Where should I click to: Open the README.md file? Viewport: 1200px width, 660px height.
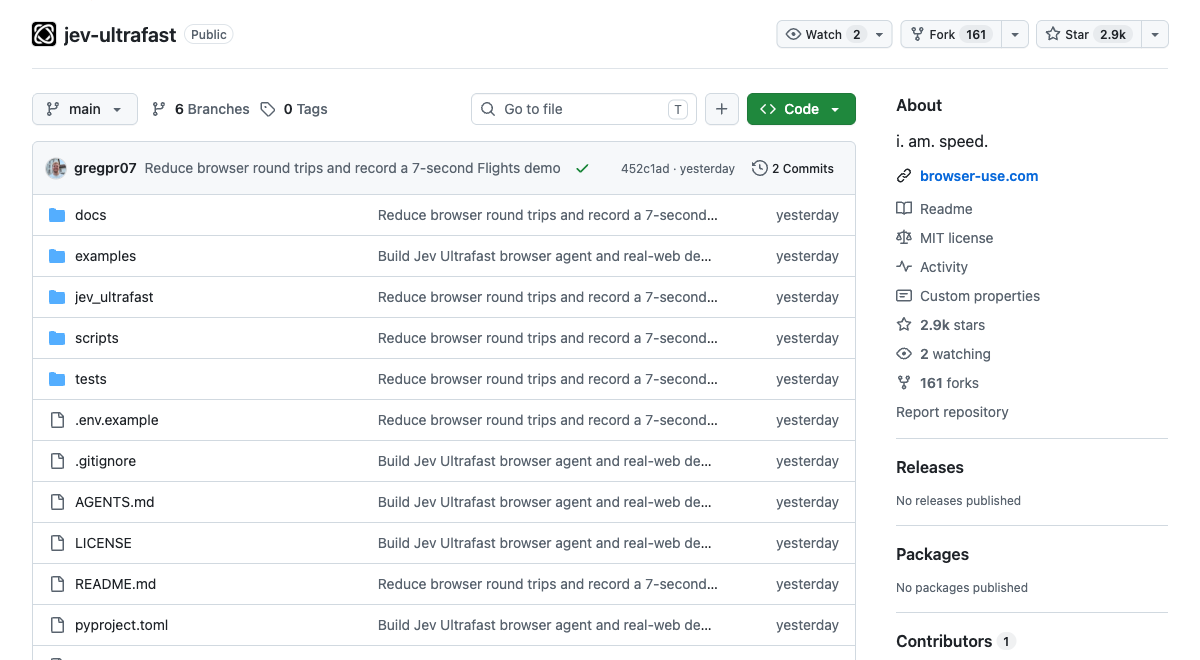[116, 584]
